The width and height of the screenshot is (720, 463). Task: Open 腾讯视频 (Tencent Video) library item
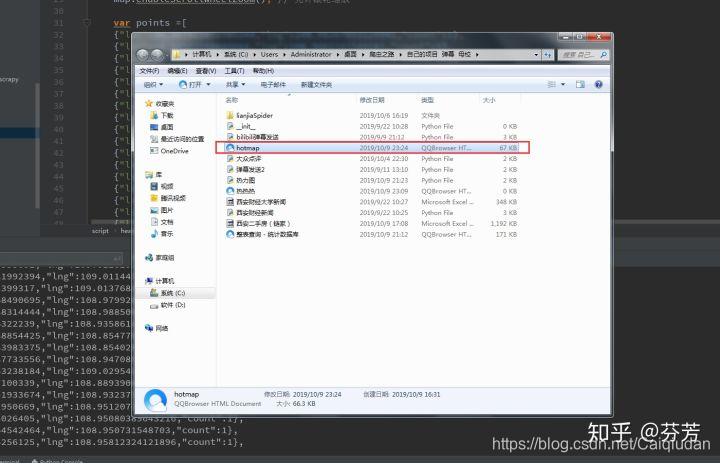pyautogui.click(x=168, y=198)
